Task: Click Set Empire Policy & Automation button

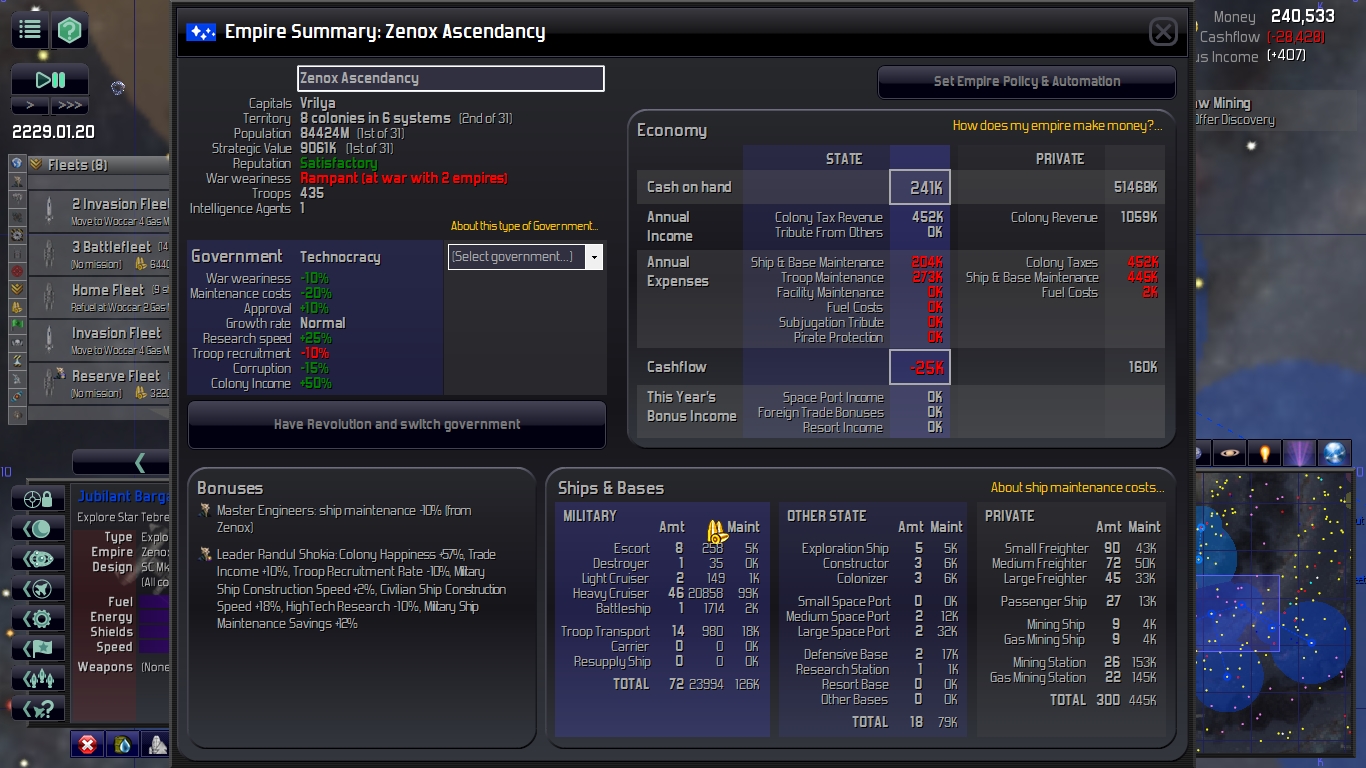Action: (x=1027, y=82)
